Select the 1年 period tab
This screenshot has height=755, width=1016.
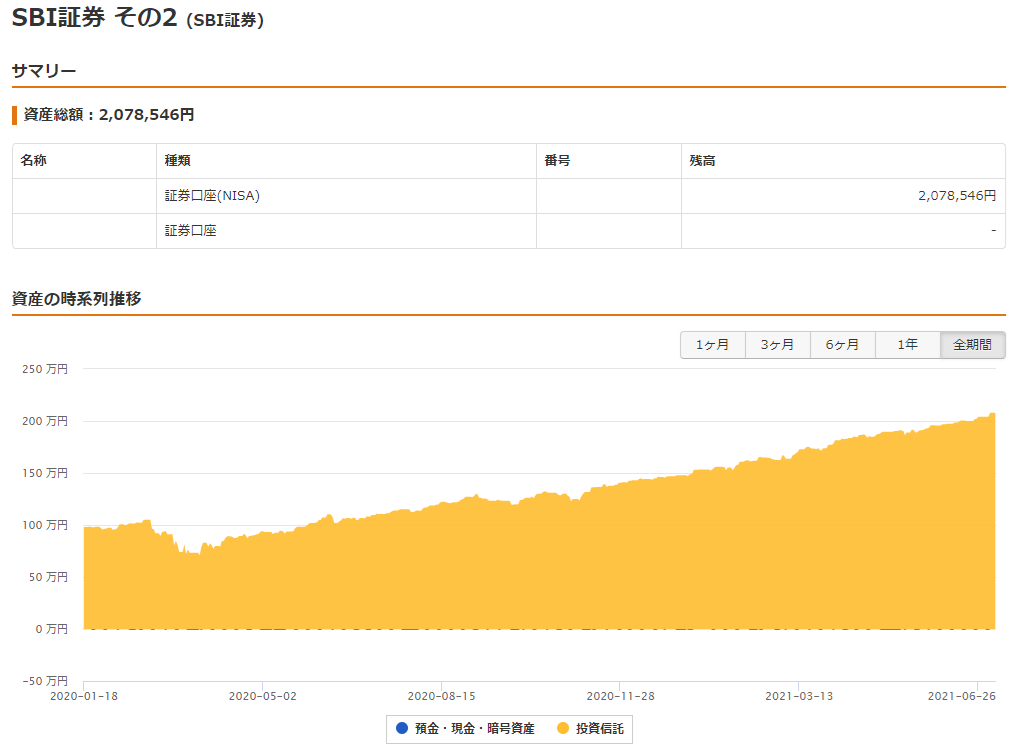click(x=907, y=345)
